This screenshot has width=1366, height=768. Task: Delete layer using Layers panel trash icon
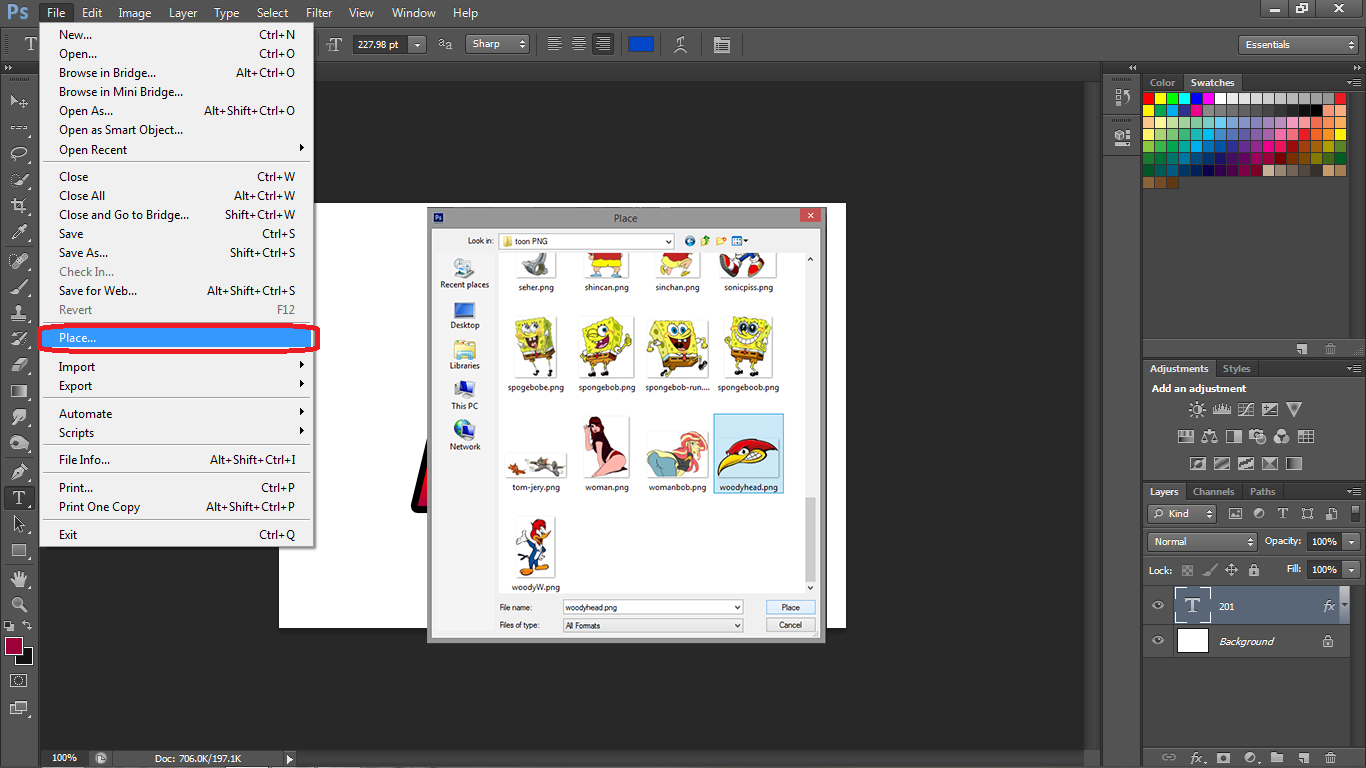click(x=1330, y=758)
